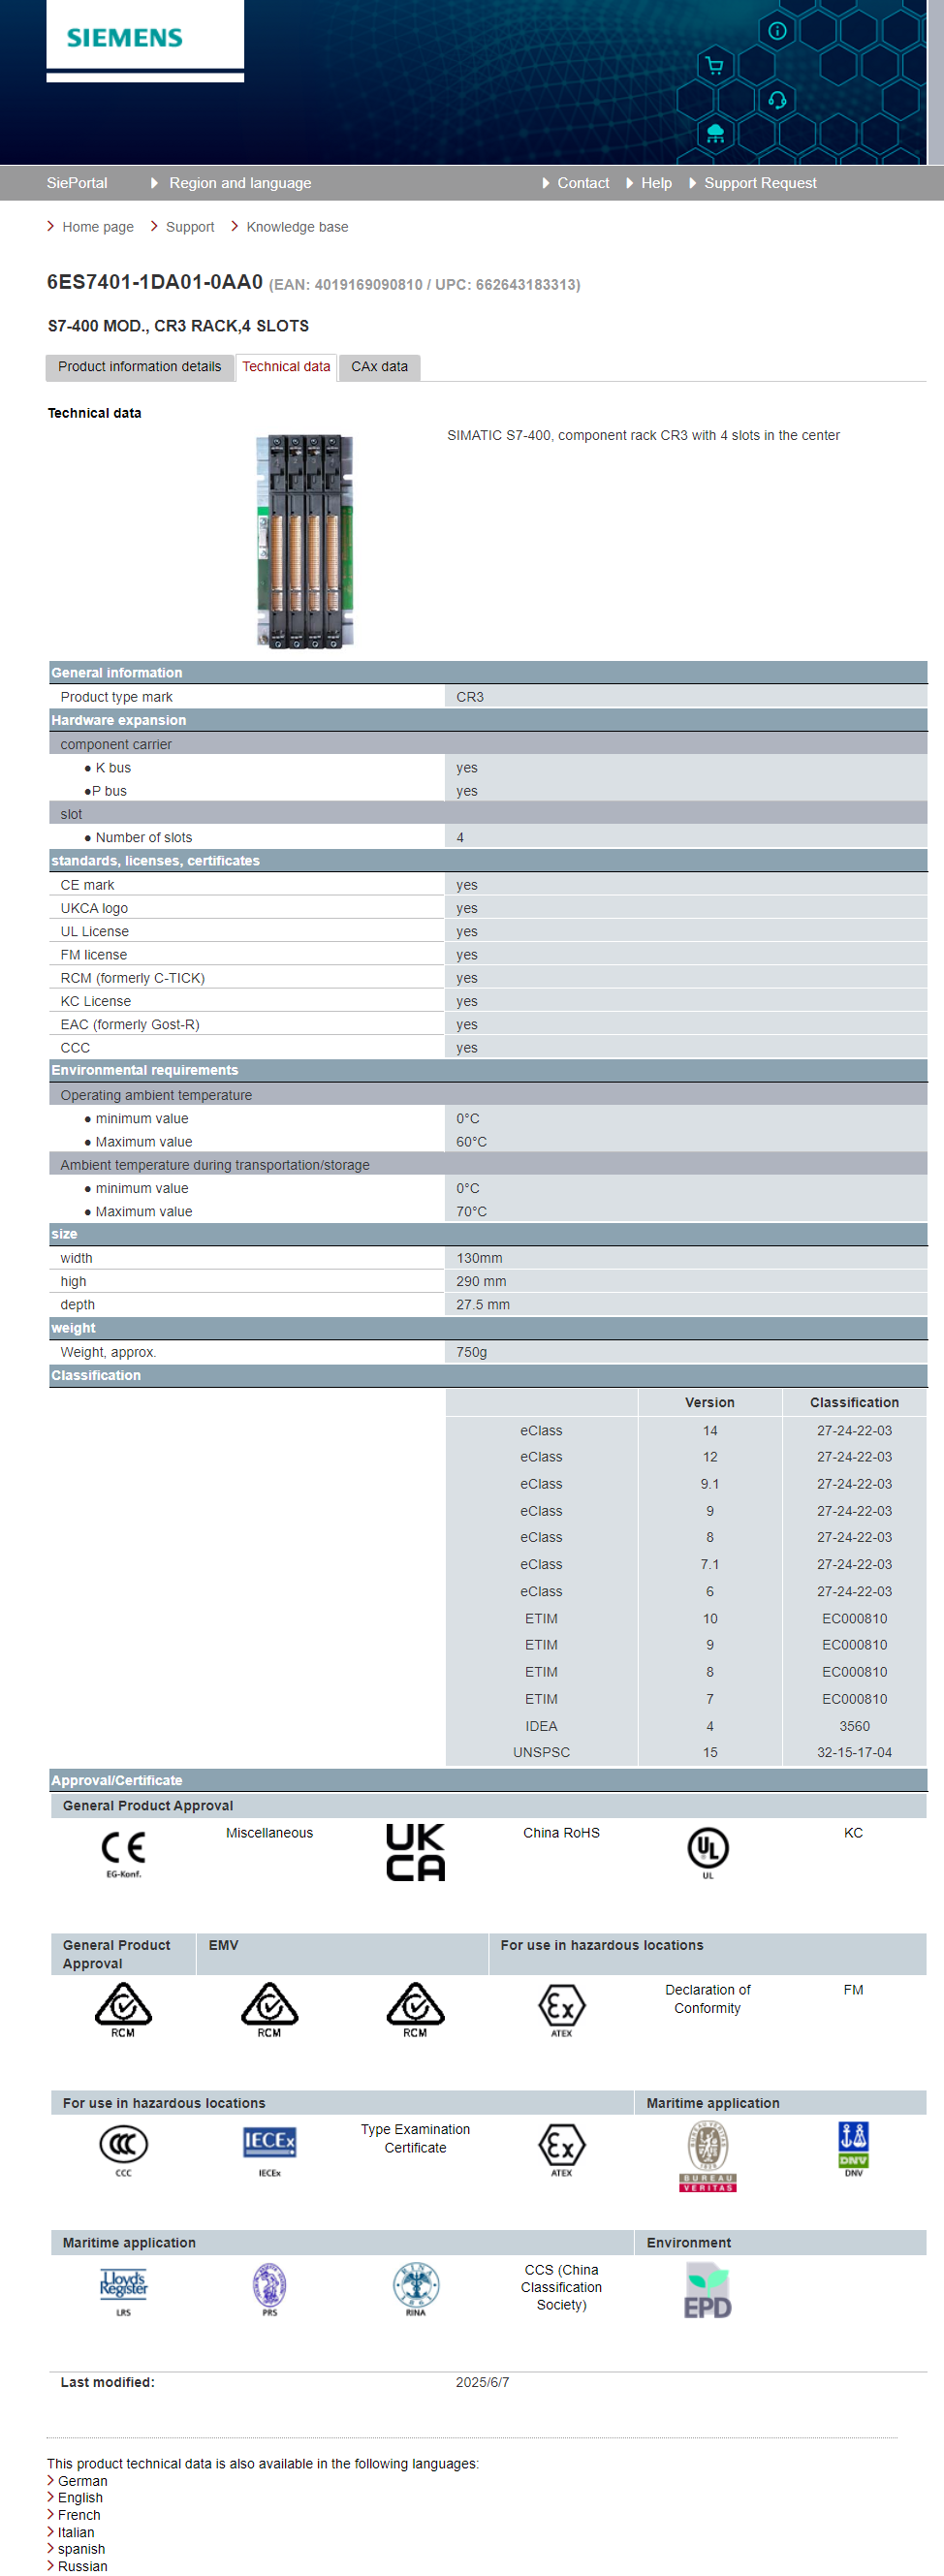Open the EPD environment icon
This screenshot has width=944, height=2576.
(x=707, y=2291)
